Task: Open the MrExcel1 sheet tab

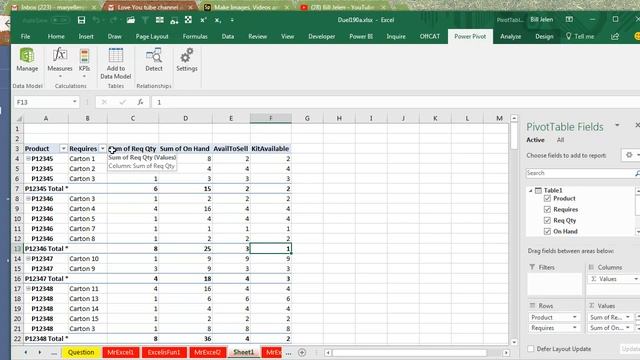Action: point(120,352)
